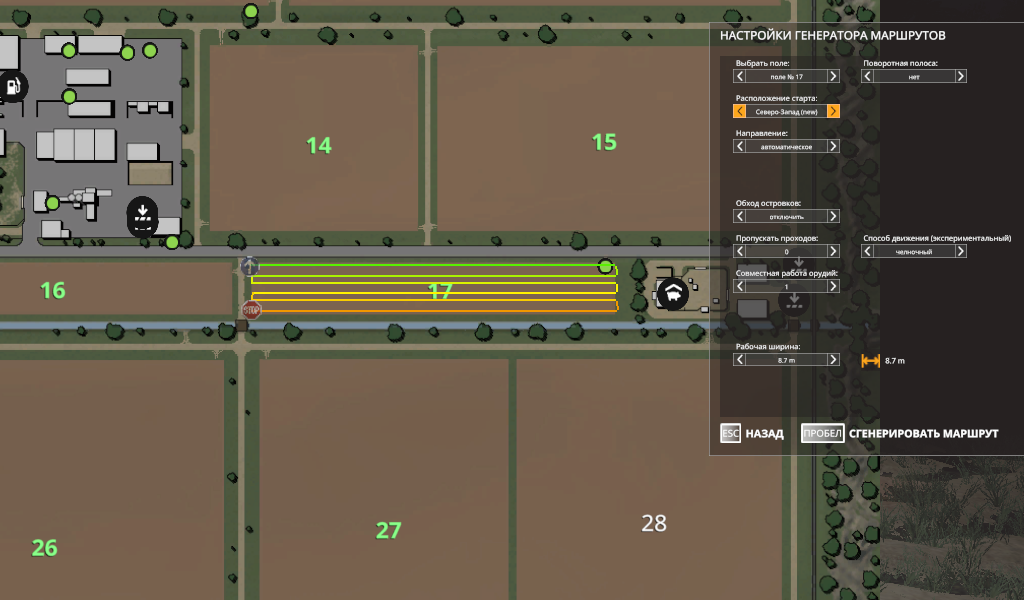1024x600 pixels.
Task: Select field number 28 on map
Action: pyautogui.click(x=654, y=523)
